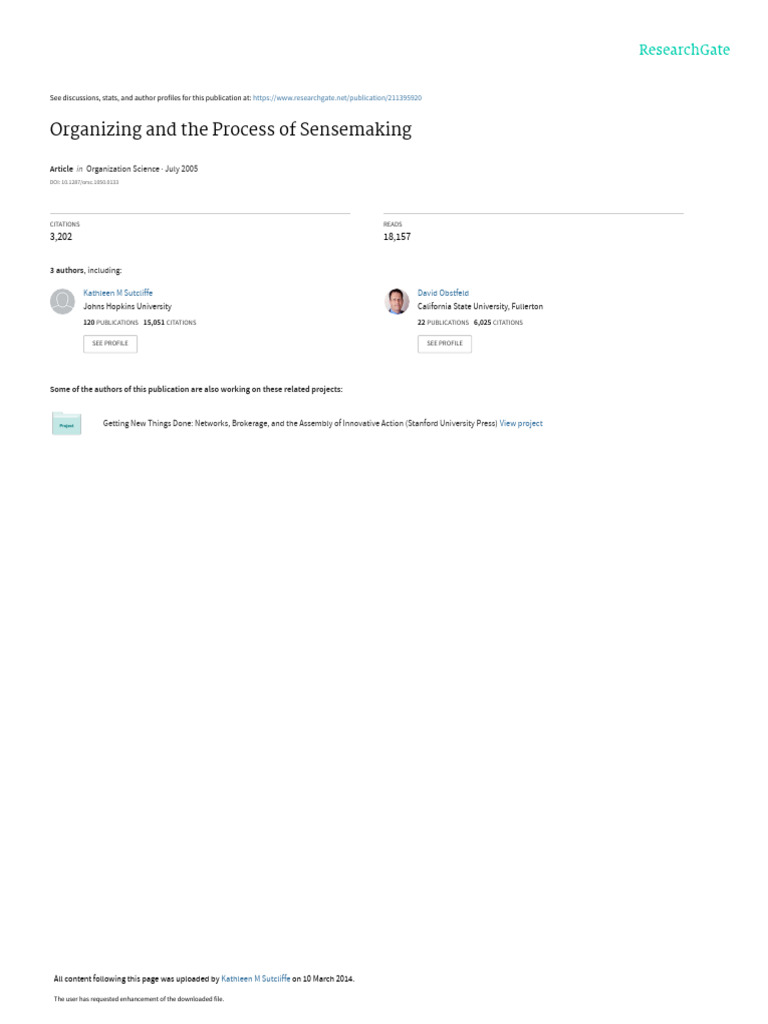Click Kathleen's 120 publications stat
The image size is (768, 1024).
(x=110, y=323)
